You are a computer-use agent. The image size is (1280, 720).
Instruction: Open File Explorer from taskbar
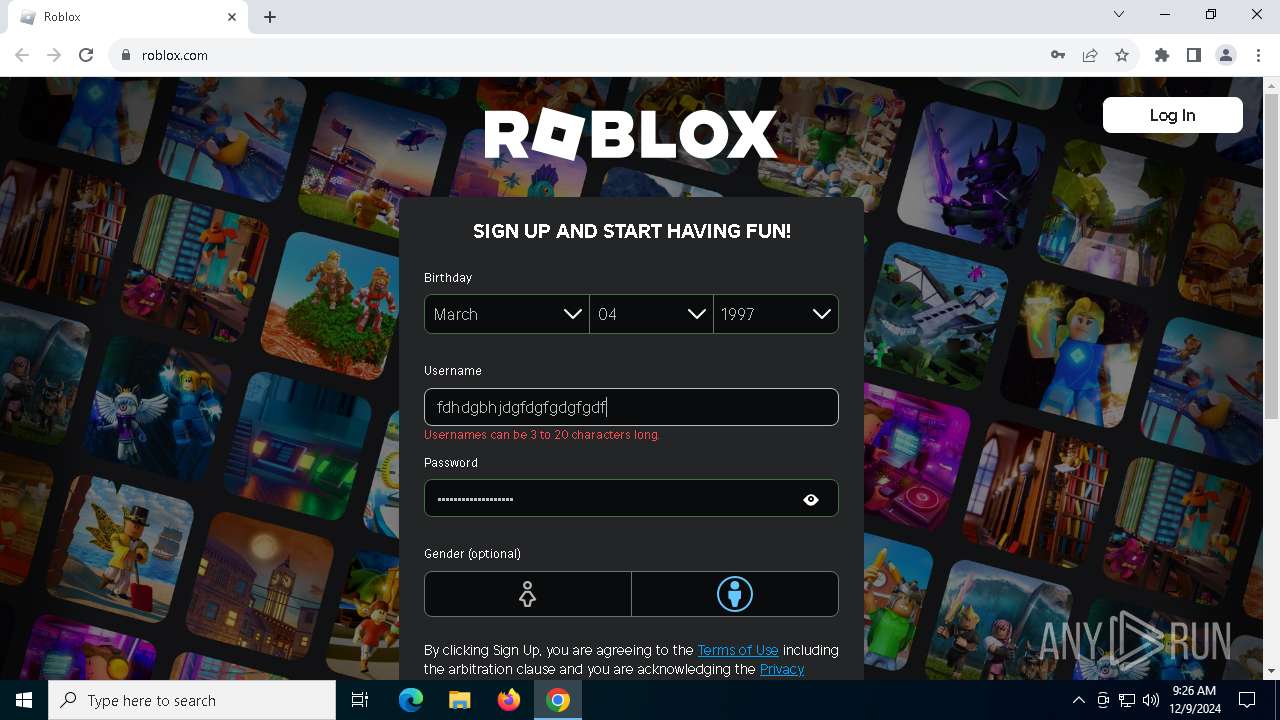[460, 700]
